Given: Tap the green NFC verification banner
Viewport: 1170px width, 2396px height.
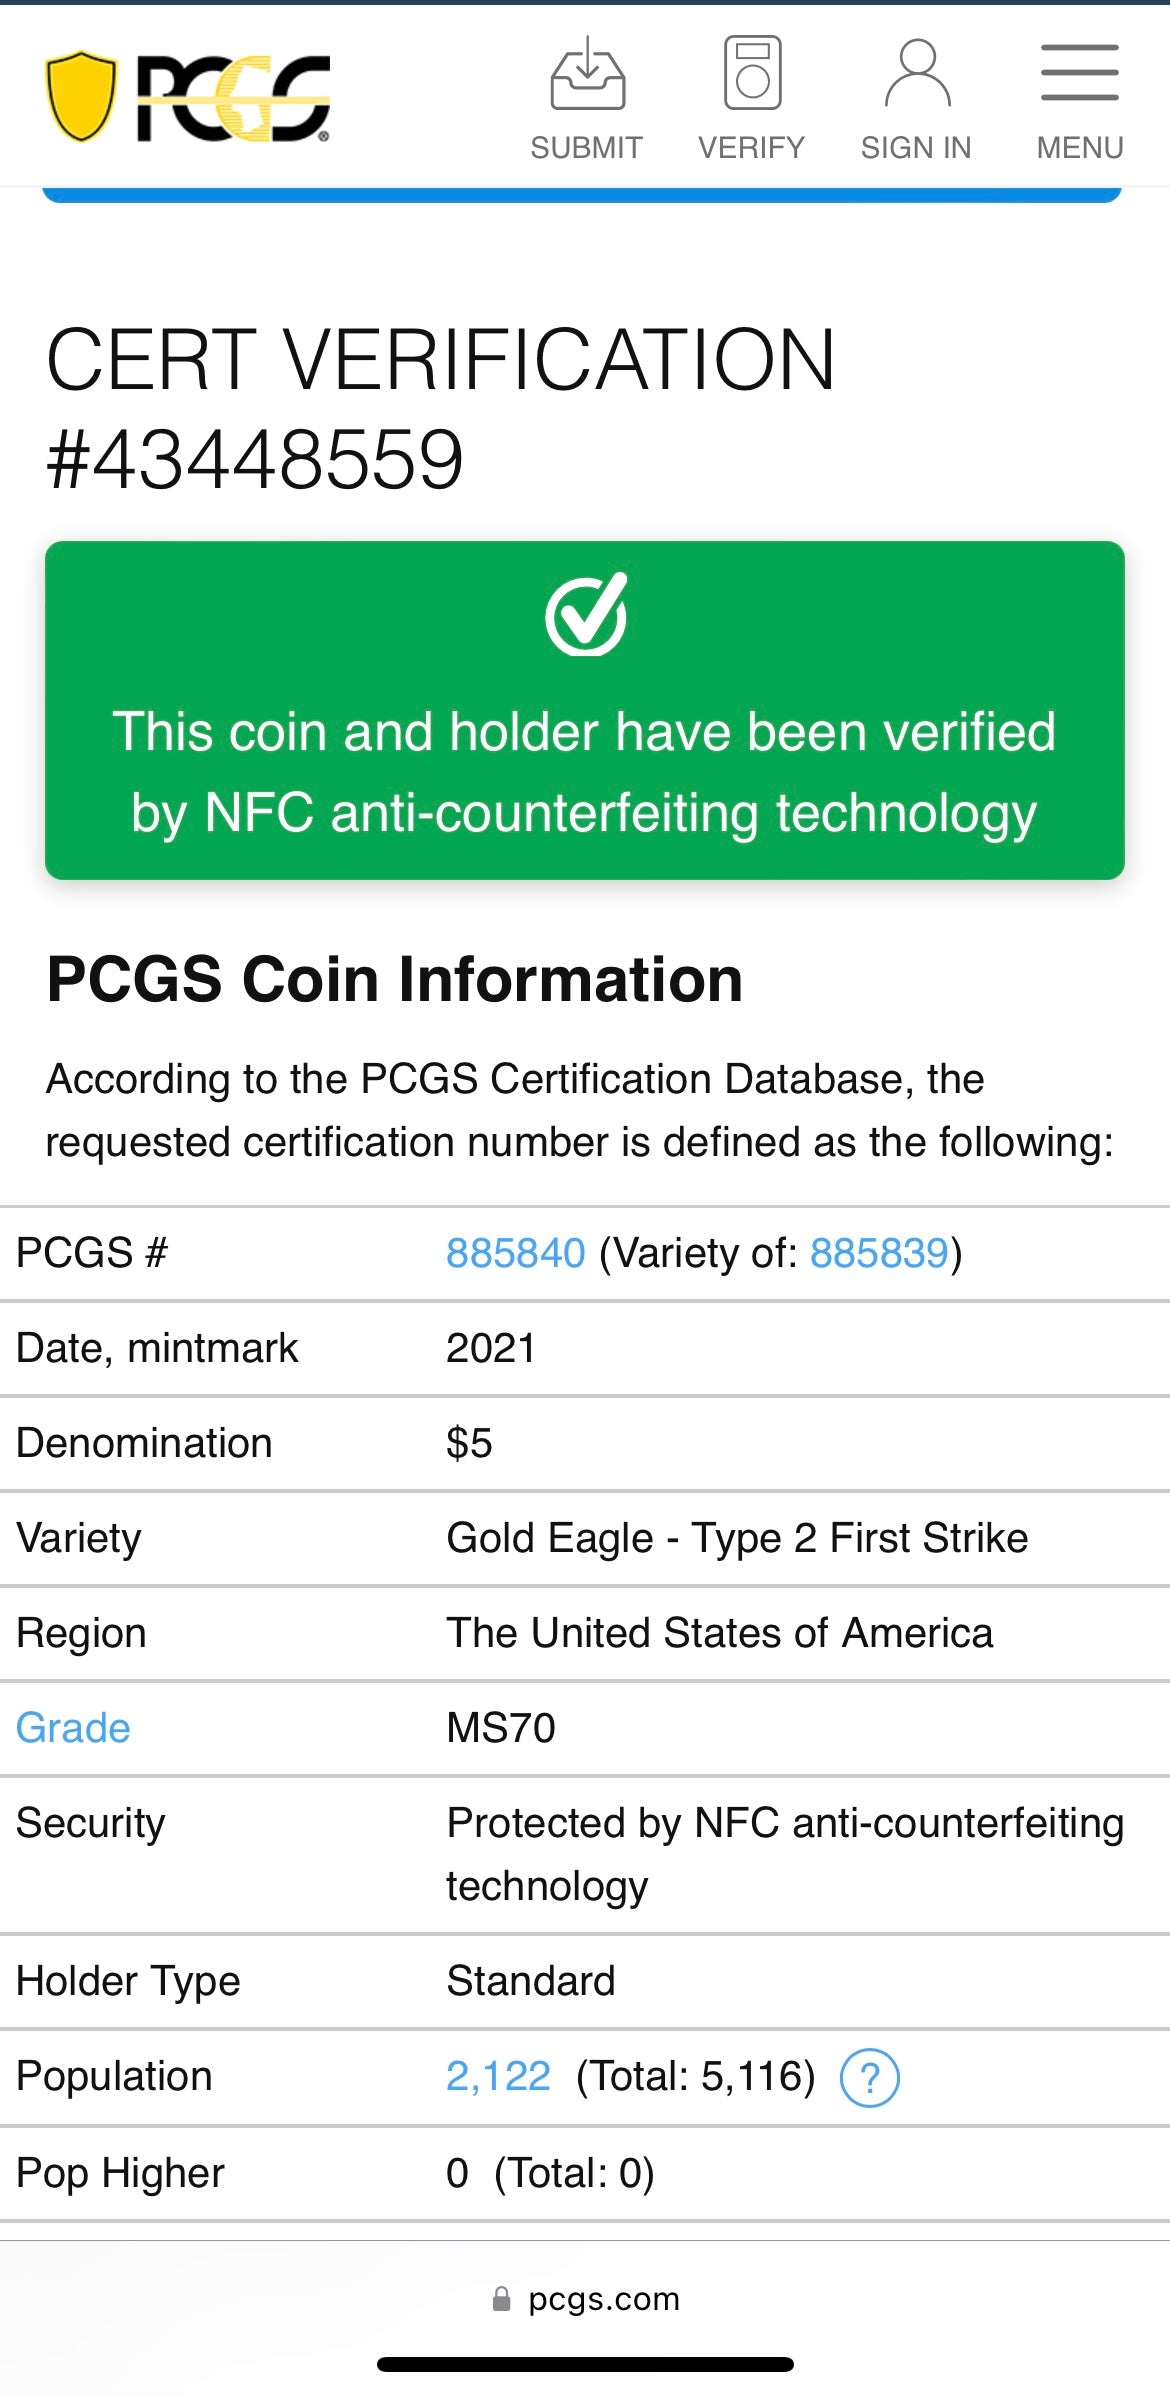Looking at the screenshot, I should (x=585, y=708).
